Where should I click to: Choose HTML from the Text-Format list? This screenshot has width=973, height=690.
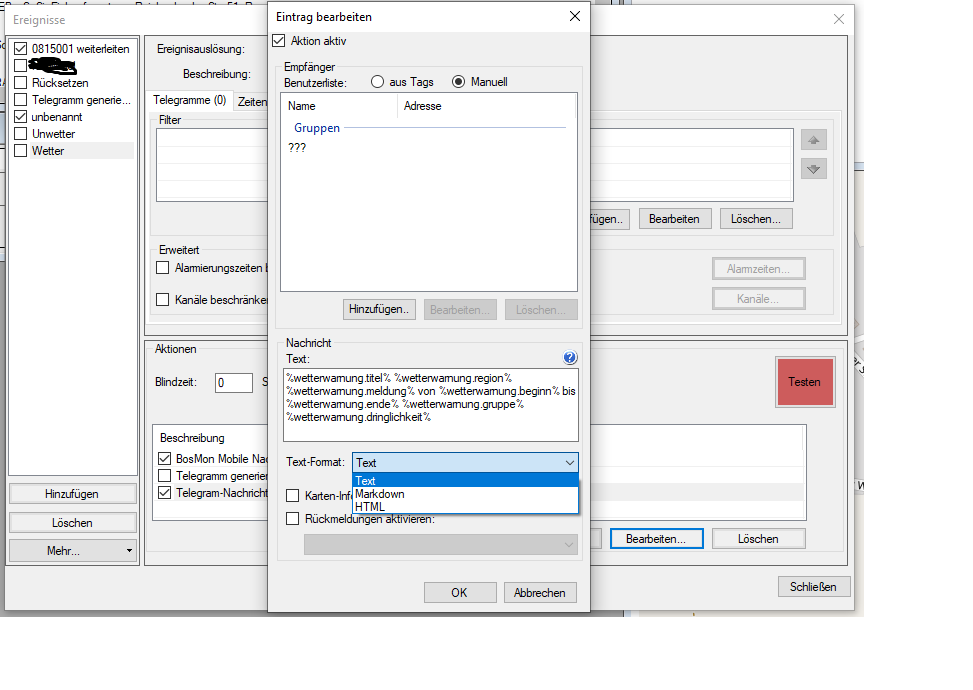pyautogui.click(x=369, y=507)
